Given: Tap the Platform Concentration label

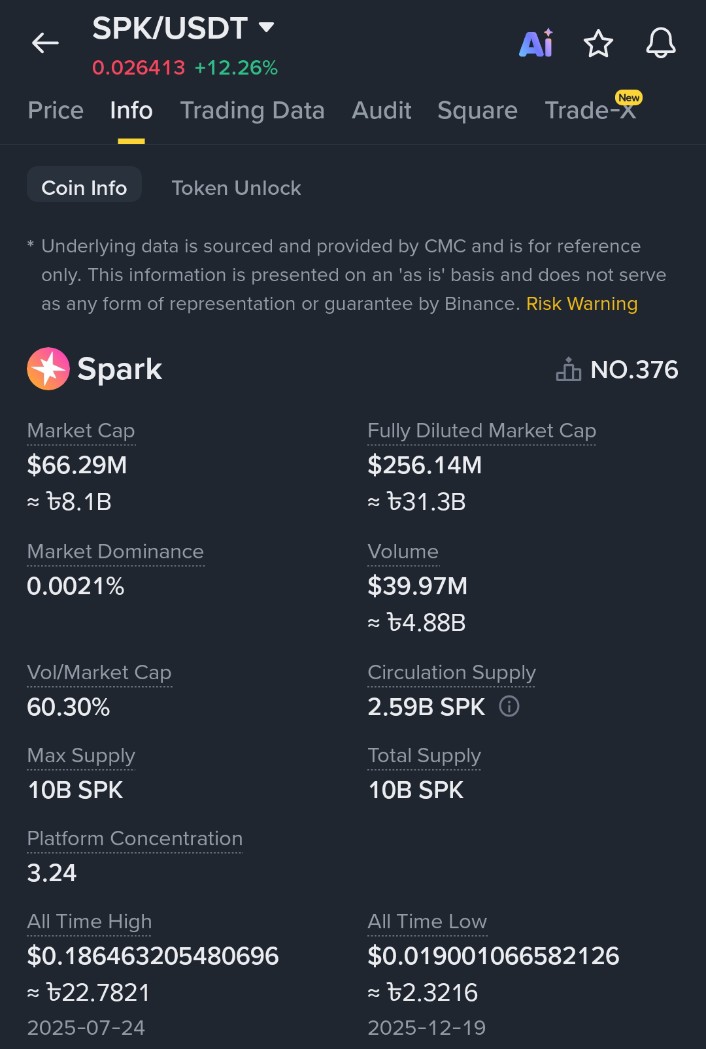Looking at the screenshot, I should point(134,838).
